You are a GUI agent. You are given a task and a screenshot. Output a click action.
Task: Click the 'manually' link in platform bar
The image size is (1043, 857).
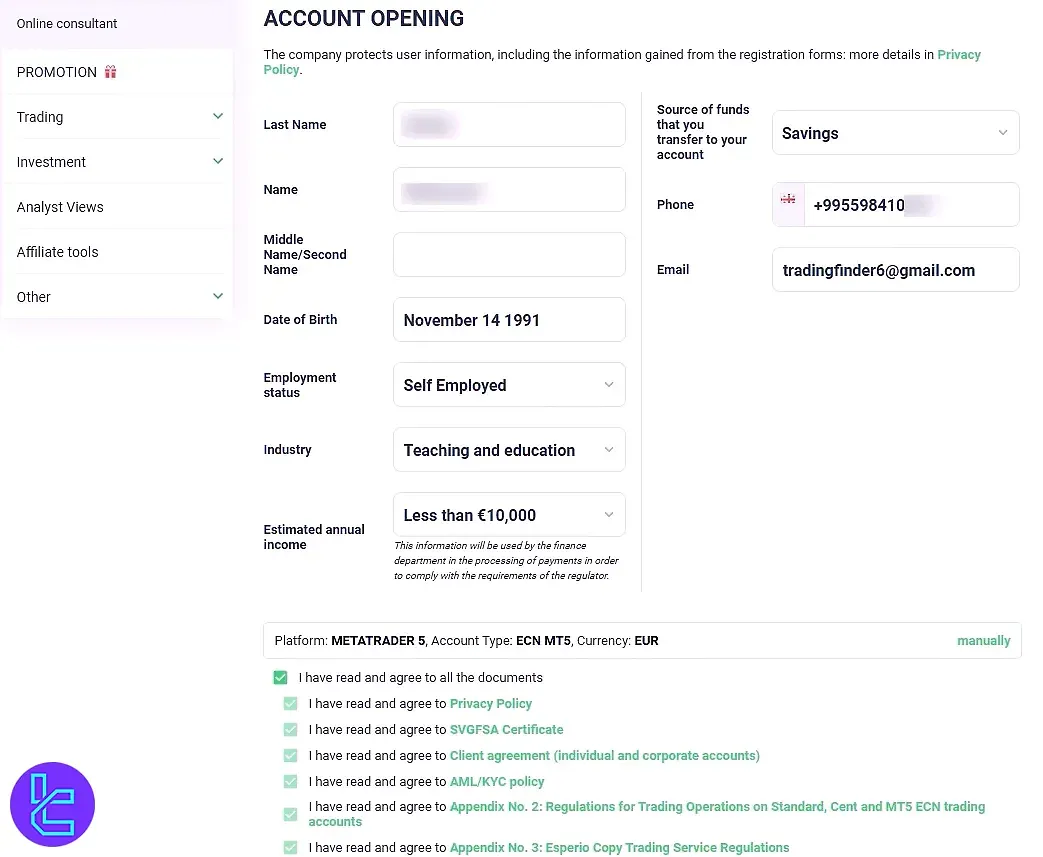click(x=983, y=641)
